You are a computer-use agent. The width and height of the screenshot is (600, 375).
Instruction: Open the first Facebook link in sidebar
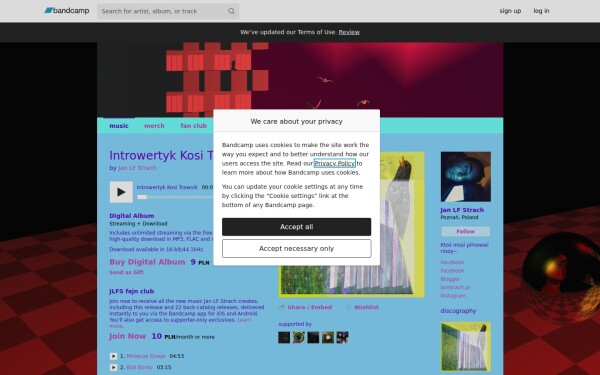pyautogui.click(x=452, y=262)
